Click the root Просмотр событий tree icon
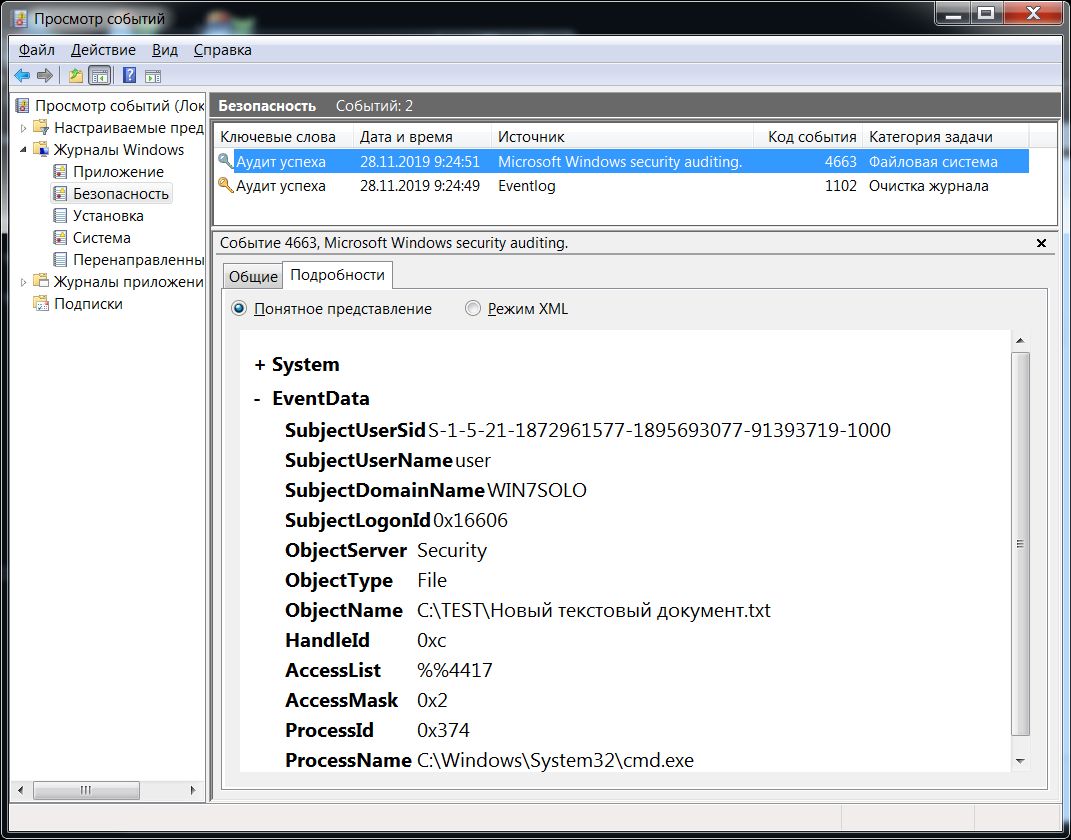Viewport: 1071px width, 840px height. 23,106
